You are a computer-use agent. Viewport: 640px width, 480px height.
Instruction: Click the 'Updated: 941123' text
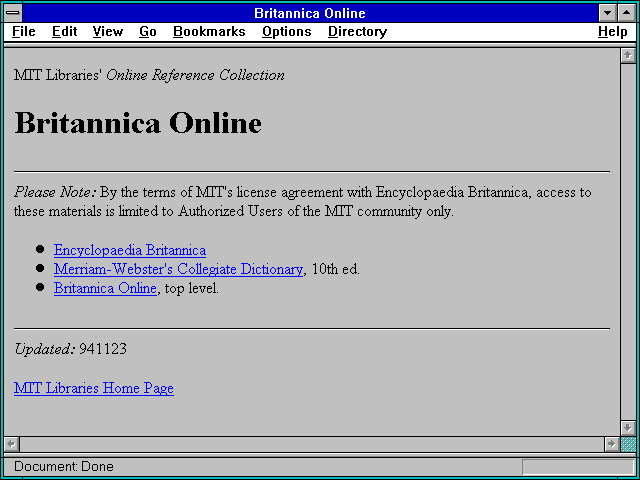coord(70,349)
